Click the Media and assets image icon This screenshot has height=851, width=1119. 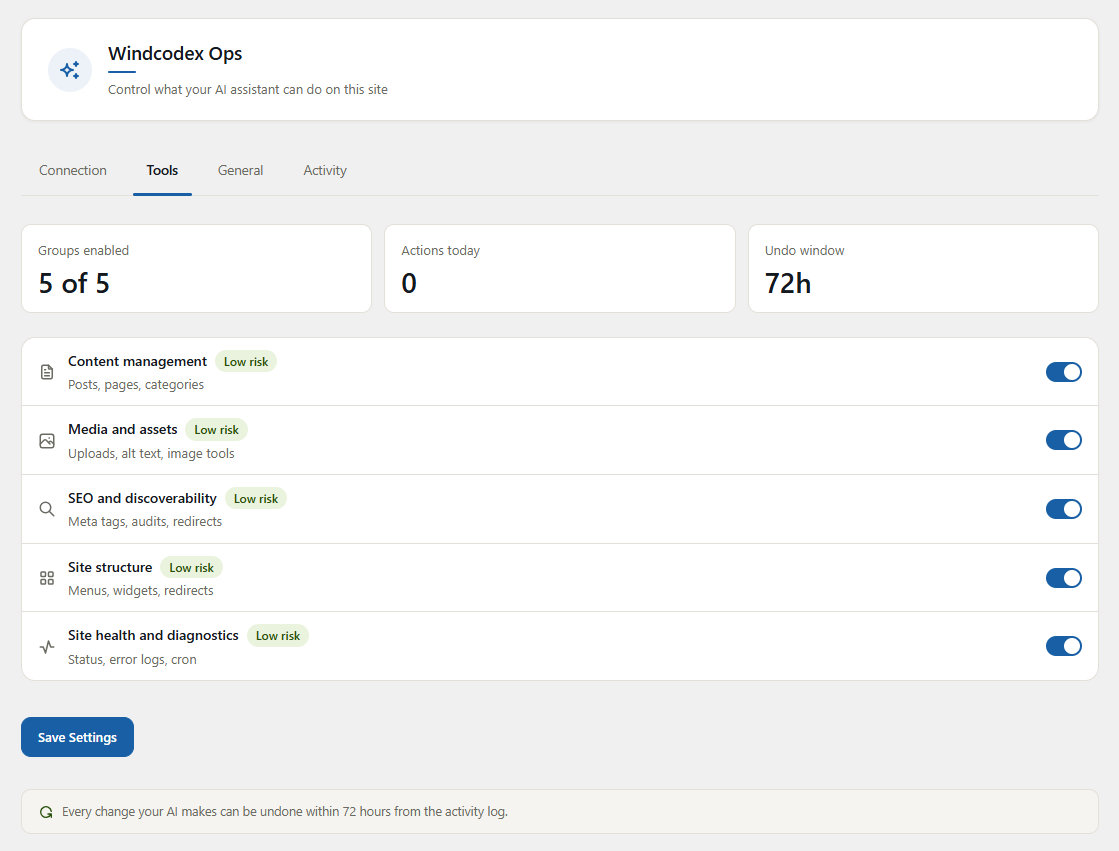[x=47, y=440]
